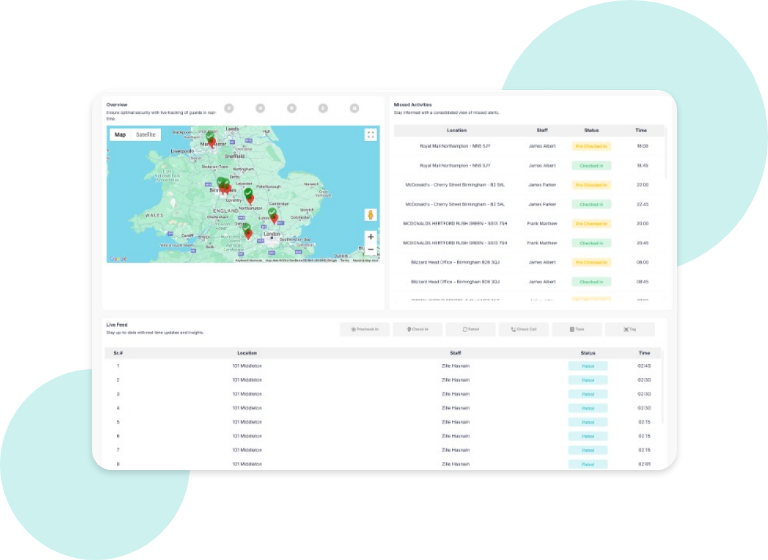768x560 pixels.
Task: Filter live feed by Patrol
Action: 470,329
